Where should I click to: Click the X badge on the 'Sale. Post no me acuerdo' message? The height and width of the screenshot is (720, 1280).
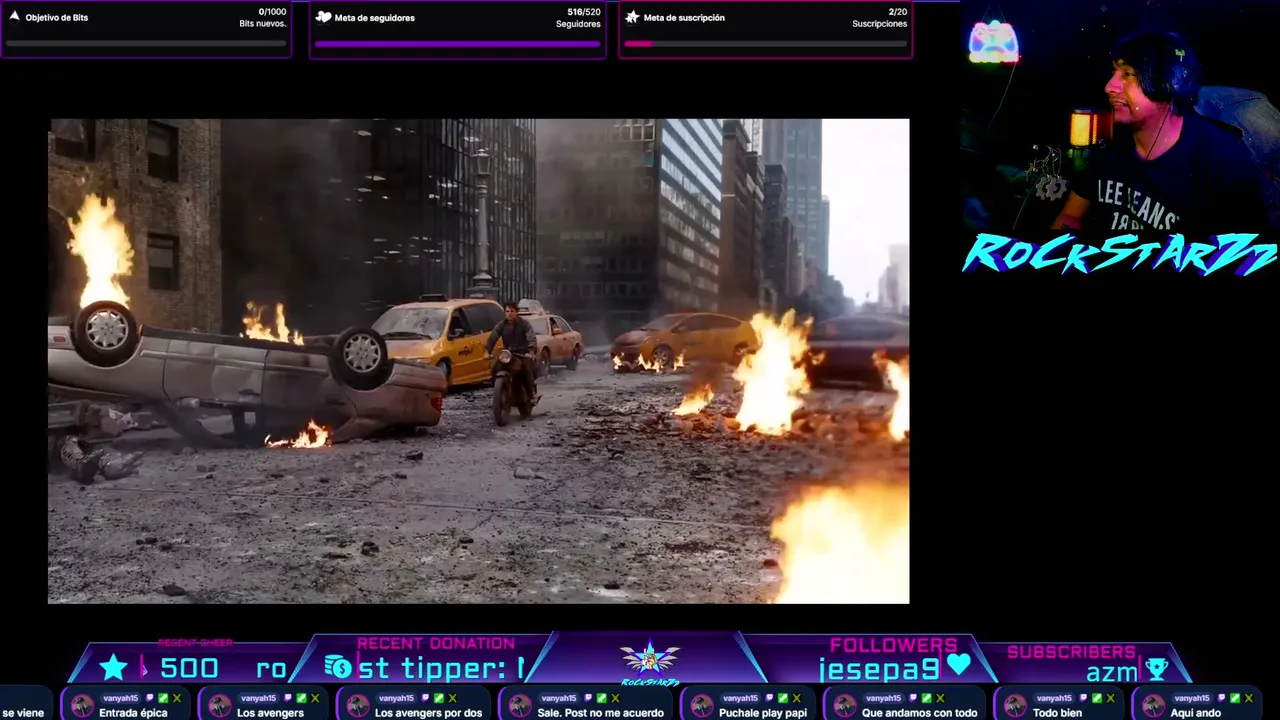615,698
